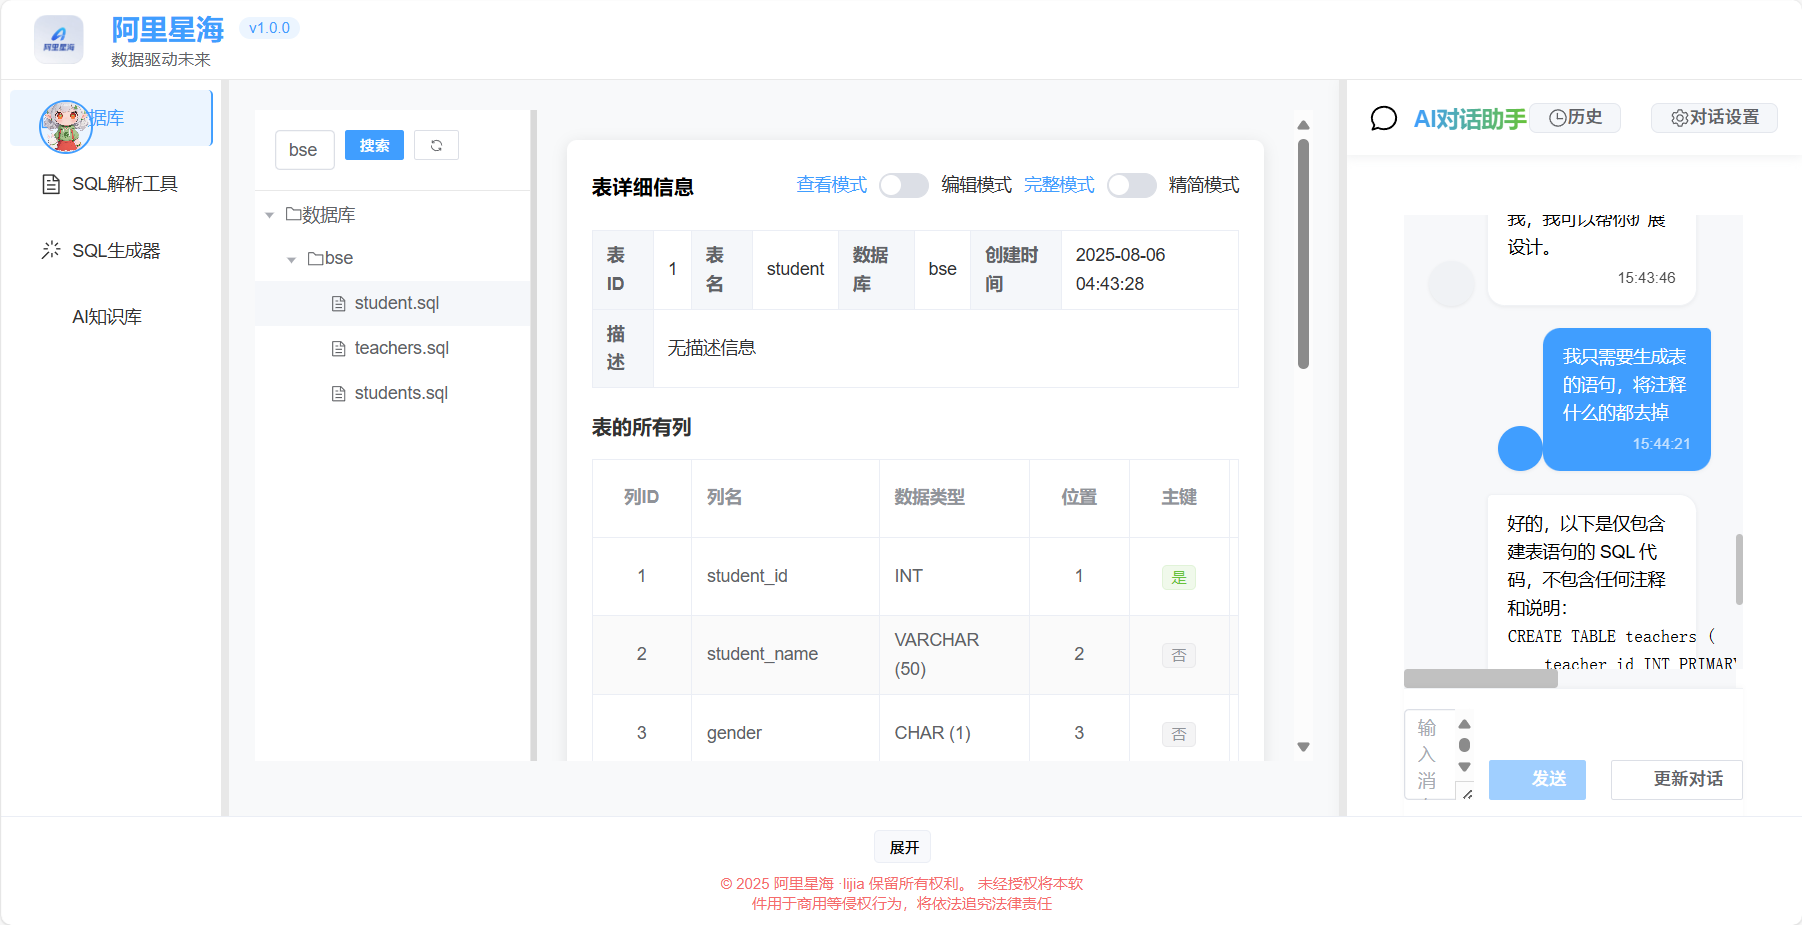Click the SQL生成器 sparkle icon
The height and width of the screenshot is (925, 1802).
tap(51, 250)
